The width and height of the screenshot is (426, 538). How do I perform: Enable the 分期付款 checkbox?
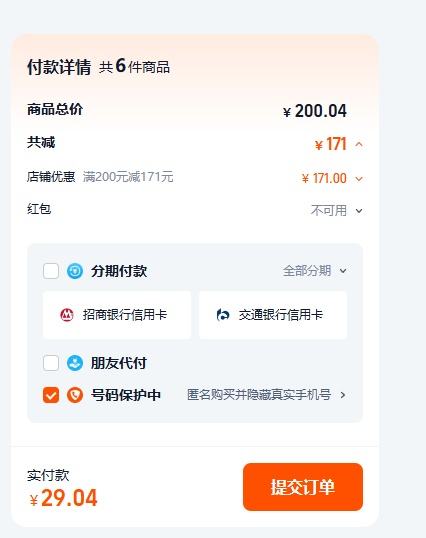coord(51,271)
